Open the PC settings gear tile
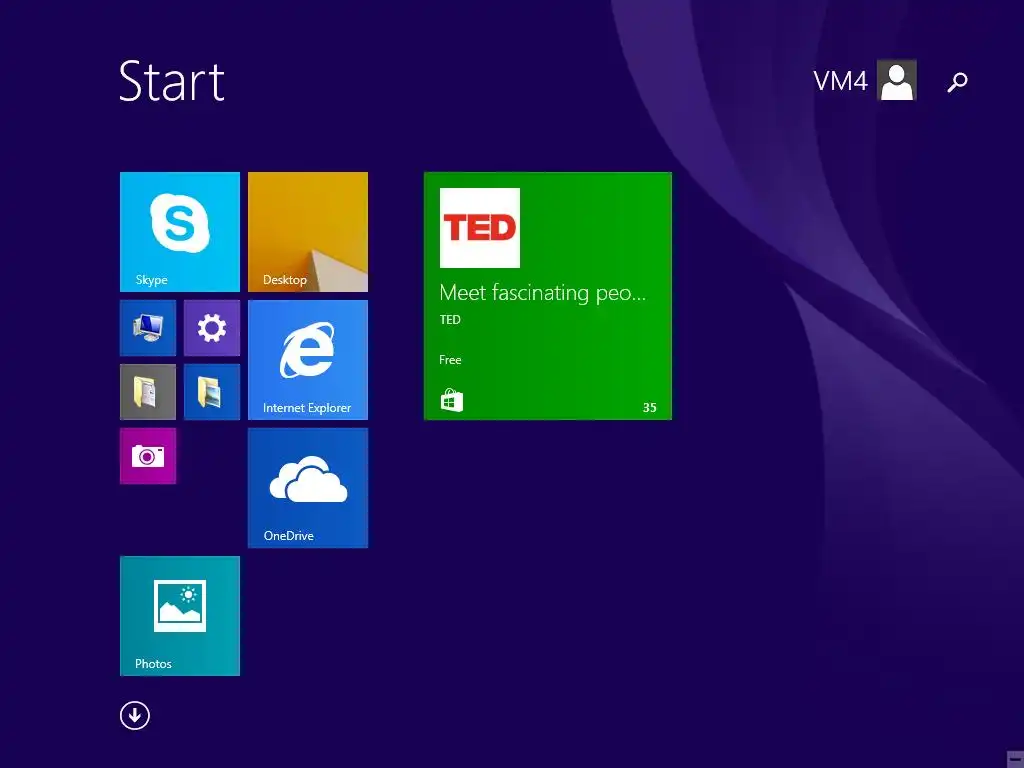This screenshot has height=768, width=1024. click(212, 328)
